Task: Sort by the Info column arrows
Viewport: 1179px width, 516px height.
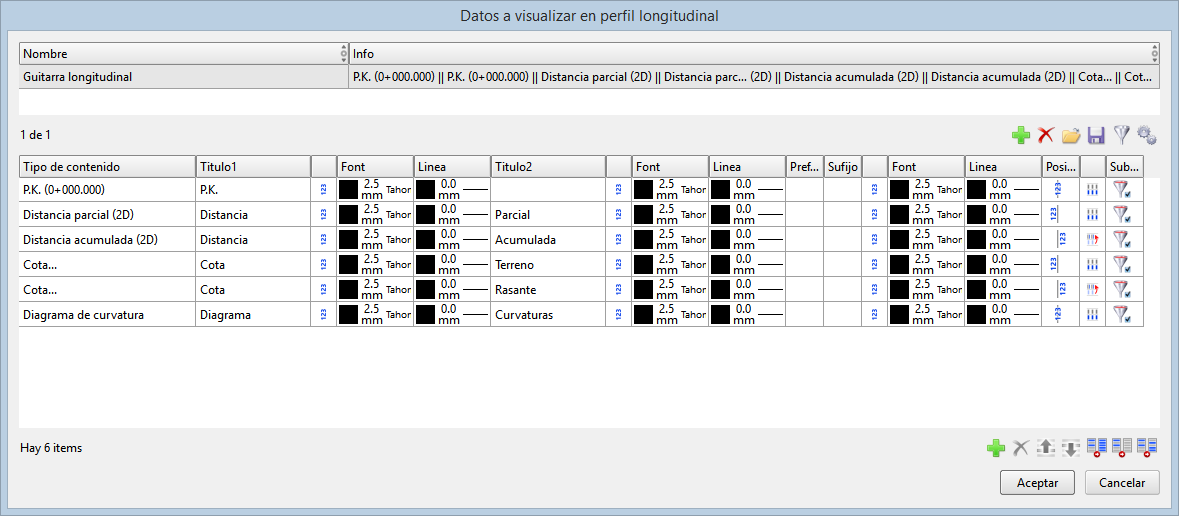Action: coord(1154,53)
